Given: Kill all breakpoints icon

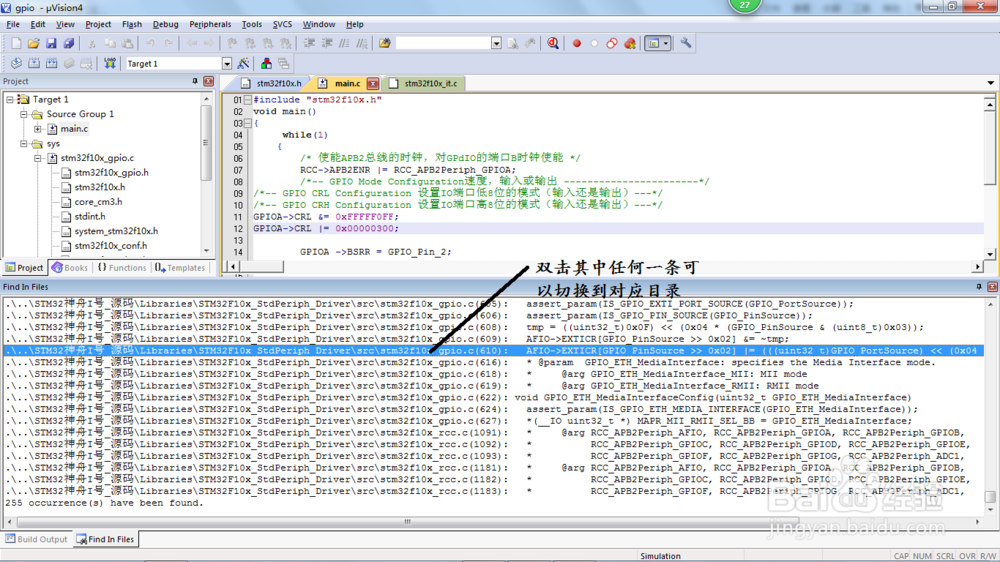Looking at the screenshot, I should coord(629,43).
